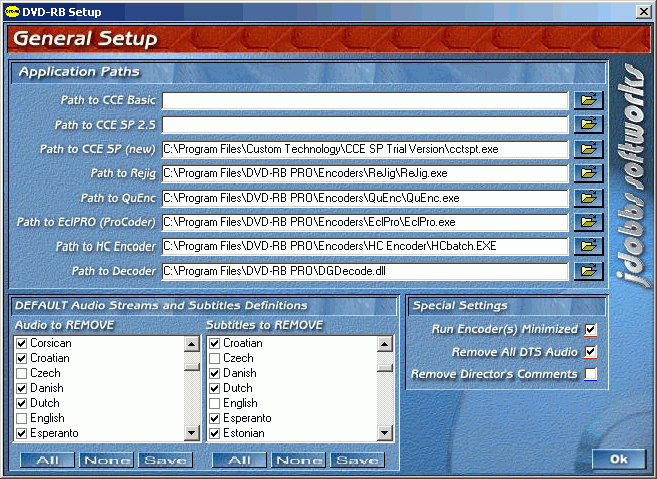
Task: Toggle Esperanto in Audio to REMOVE list
Action: 21,433
